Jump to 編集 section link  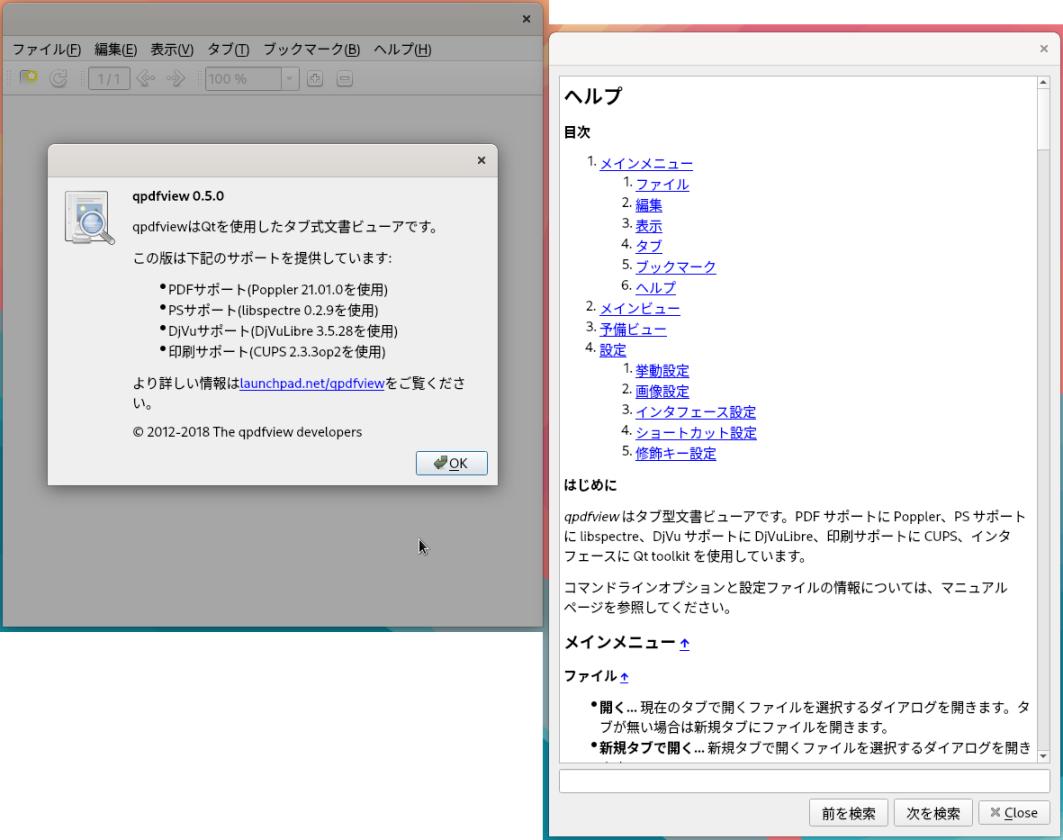tap(648, 205)
